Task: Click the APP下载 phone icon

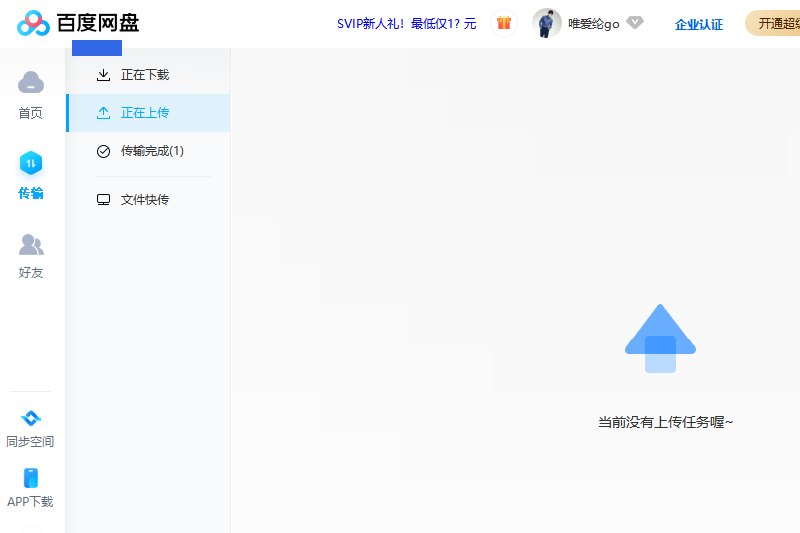Action: click(x=31, y=478)
